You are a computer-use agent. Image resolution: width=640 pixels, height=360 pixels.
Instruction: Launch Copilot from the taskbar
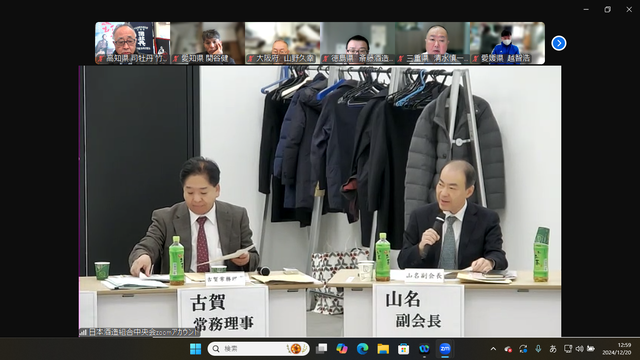coord(342,349)
